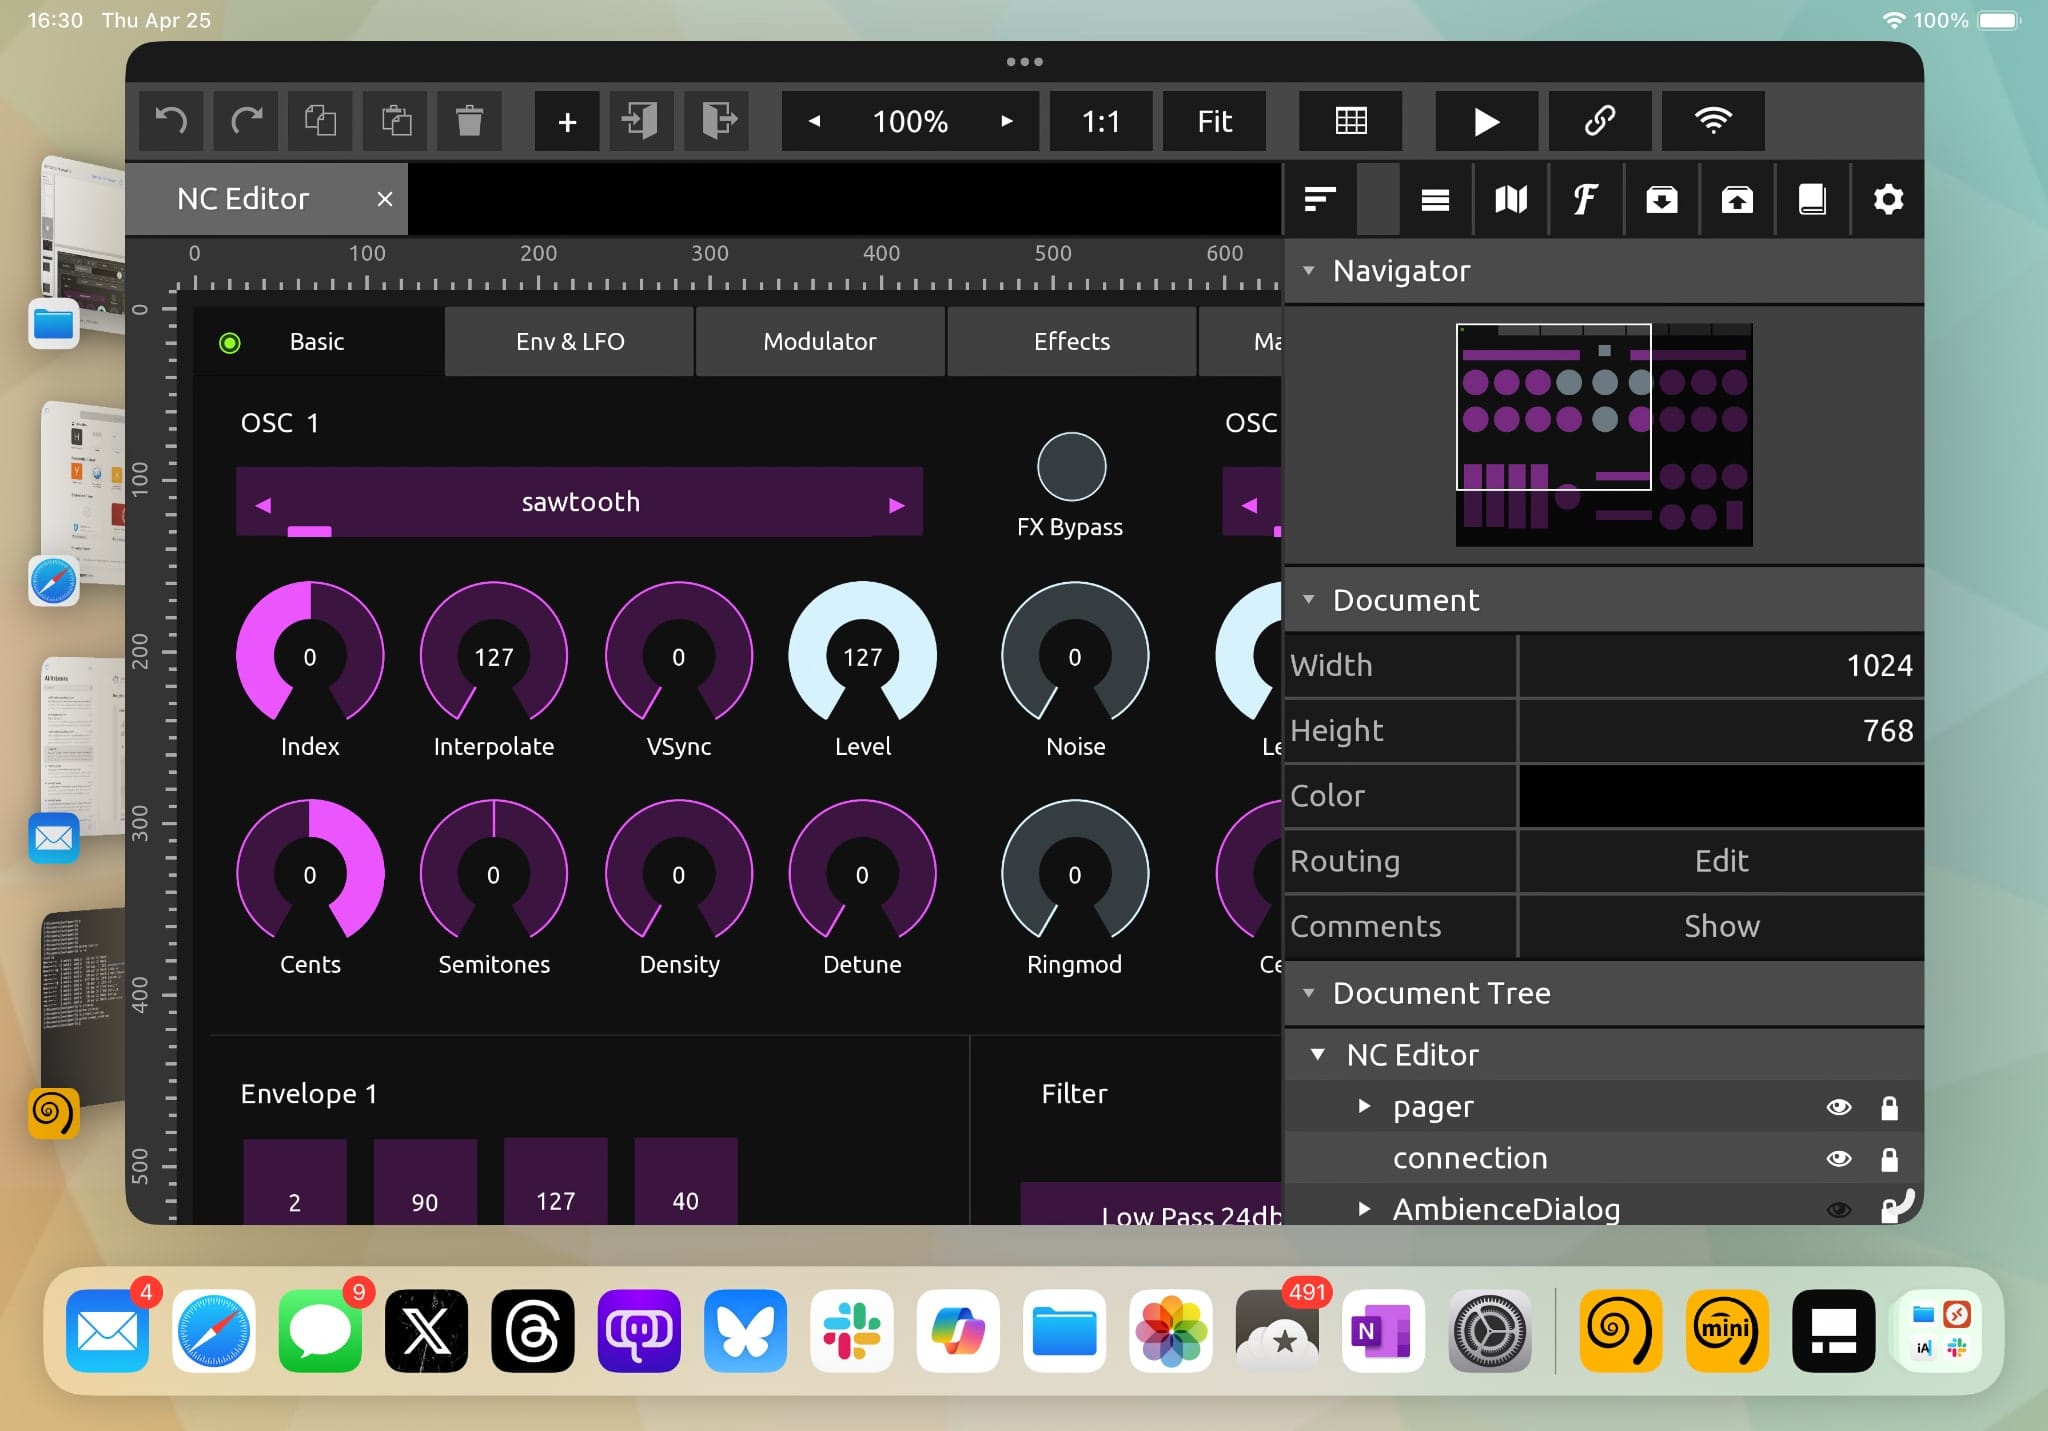Click the plus add icon
The width and height of the screenshot is (2048, 1431).
pyautogui.click(x=567, y=121)
